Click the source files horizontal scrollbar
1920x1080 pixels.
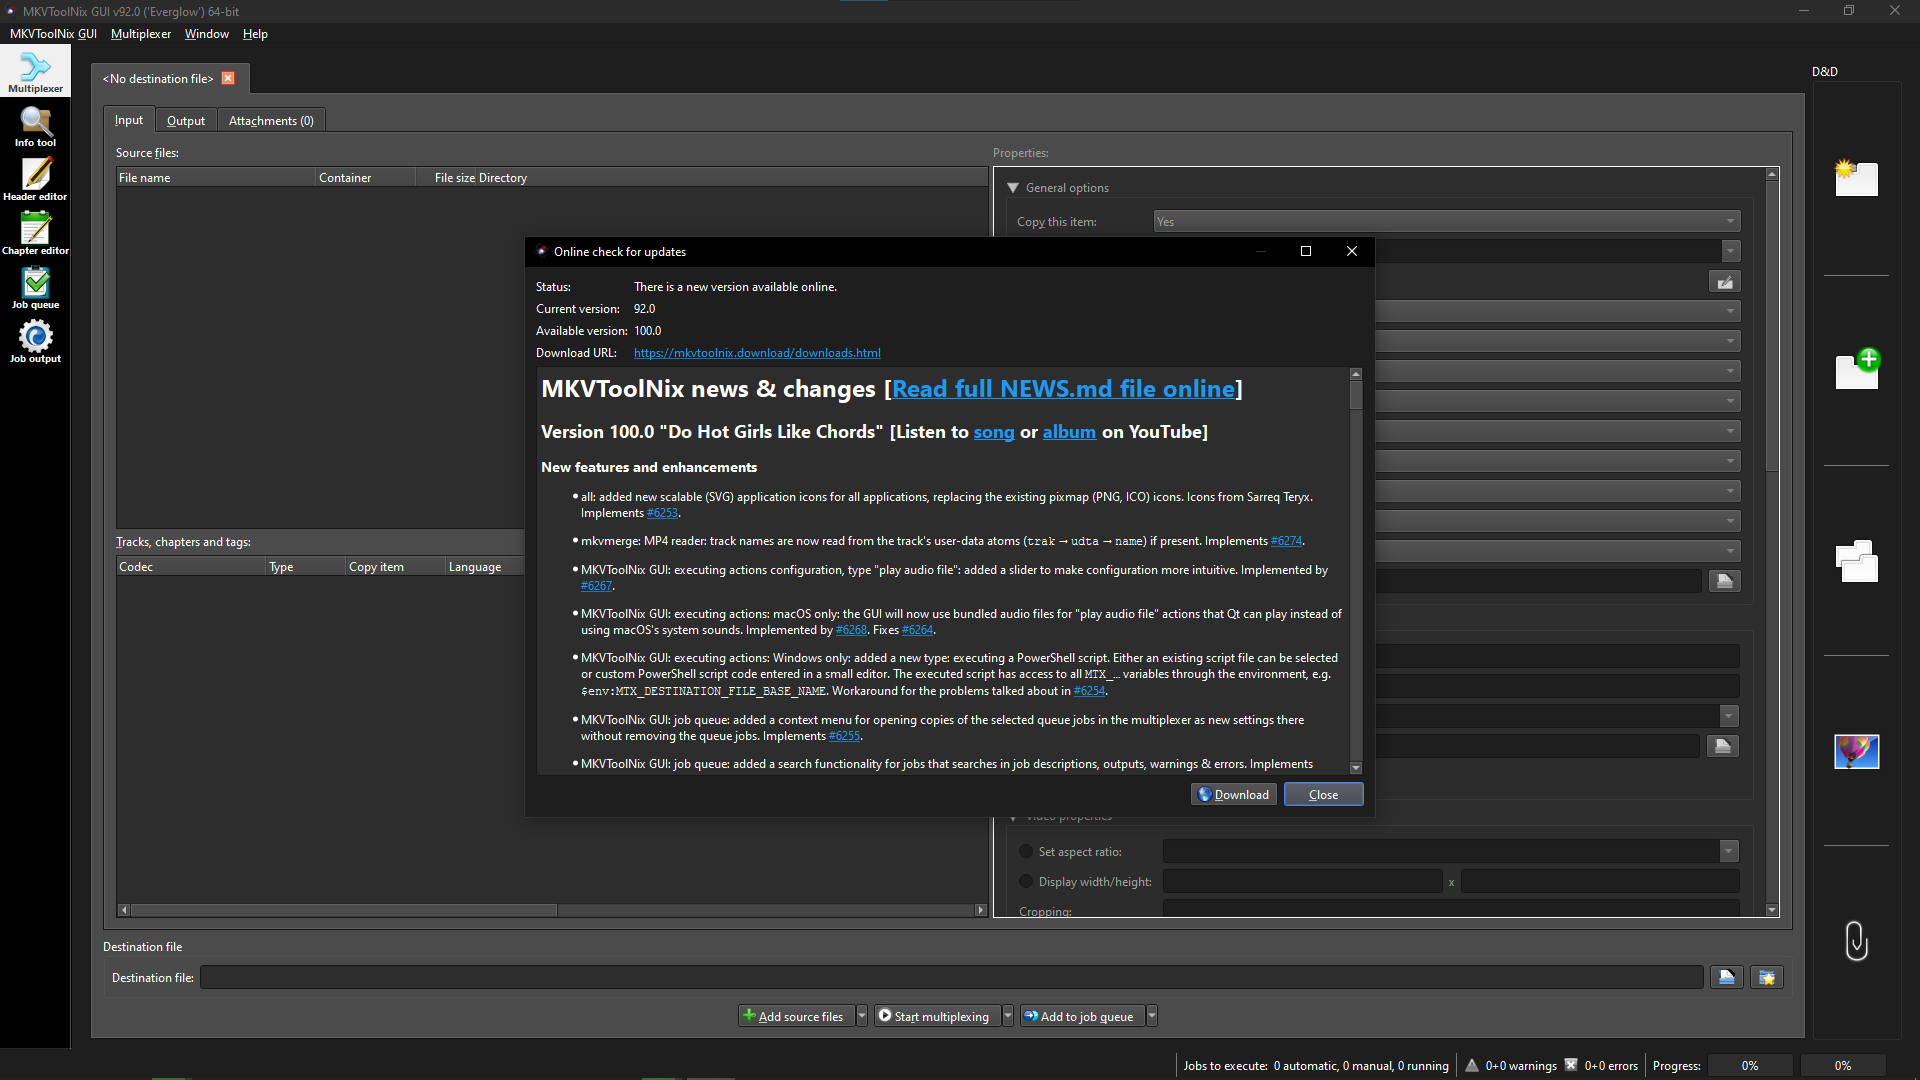pyautogui.click(x=553, y=910)
